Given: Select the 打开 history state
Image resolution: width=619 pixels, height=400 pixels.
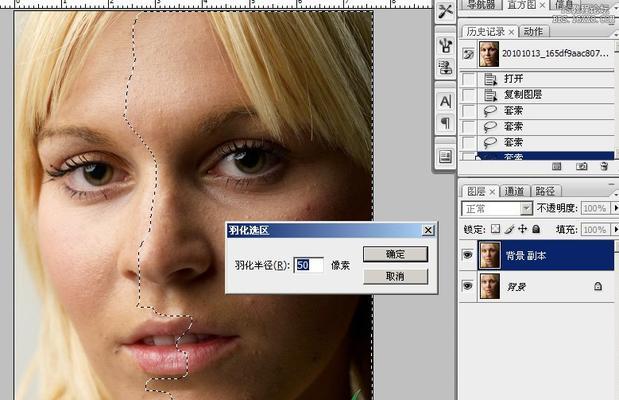Looking at the screenshot, I should [x=547, y=79].
